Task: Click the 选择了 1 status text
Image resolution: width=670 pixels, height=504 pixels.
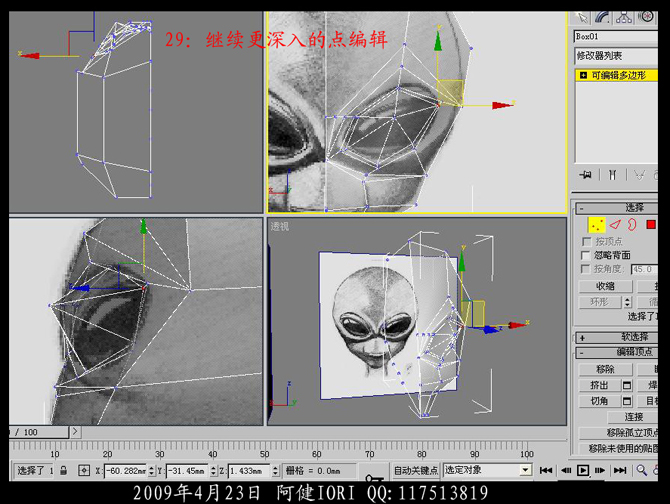Action: point(35,471)
